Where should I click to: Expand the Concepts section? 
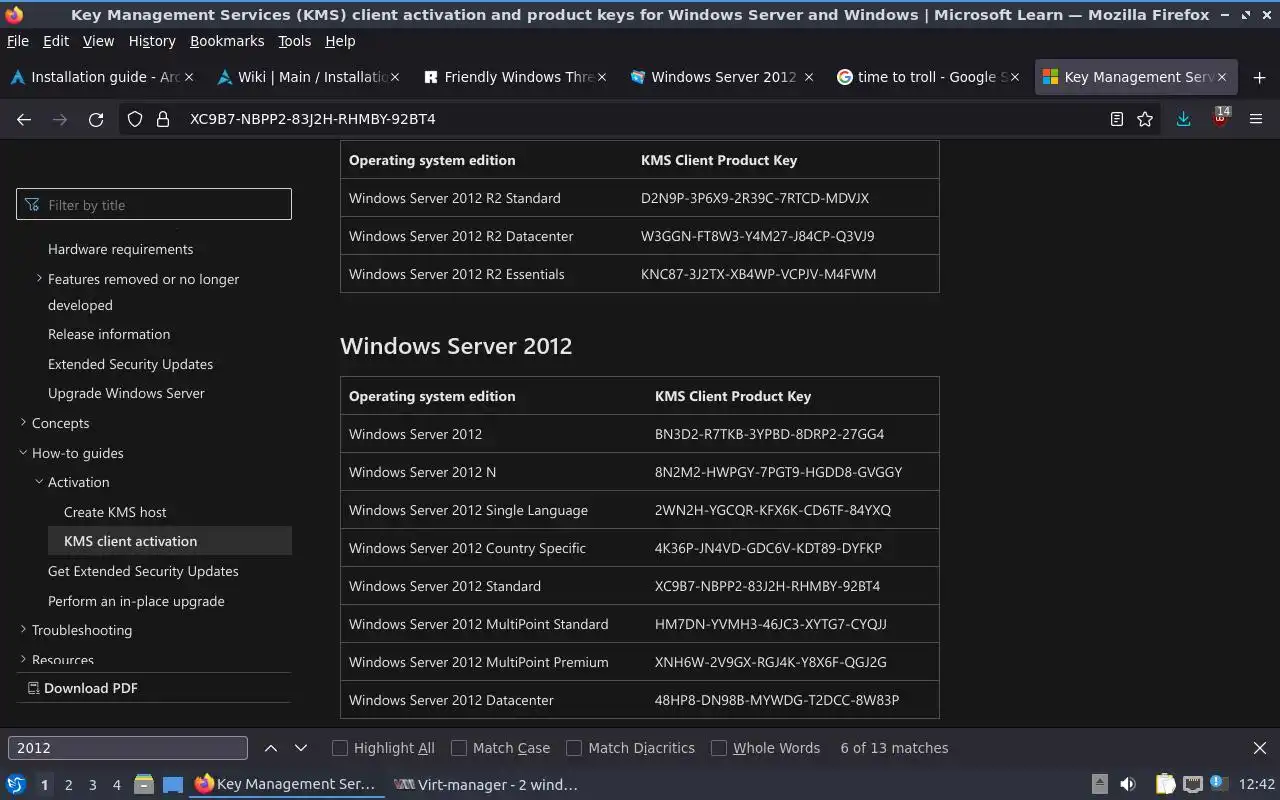tap(23, 423)
